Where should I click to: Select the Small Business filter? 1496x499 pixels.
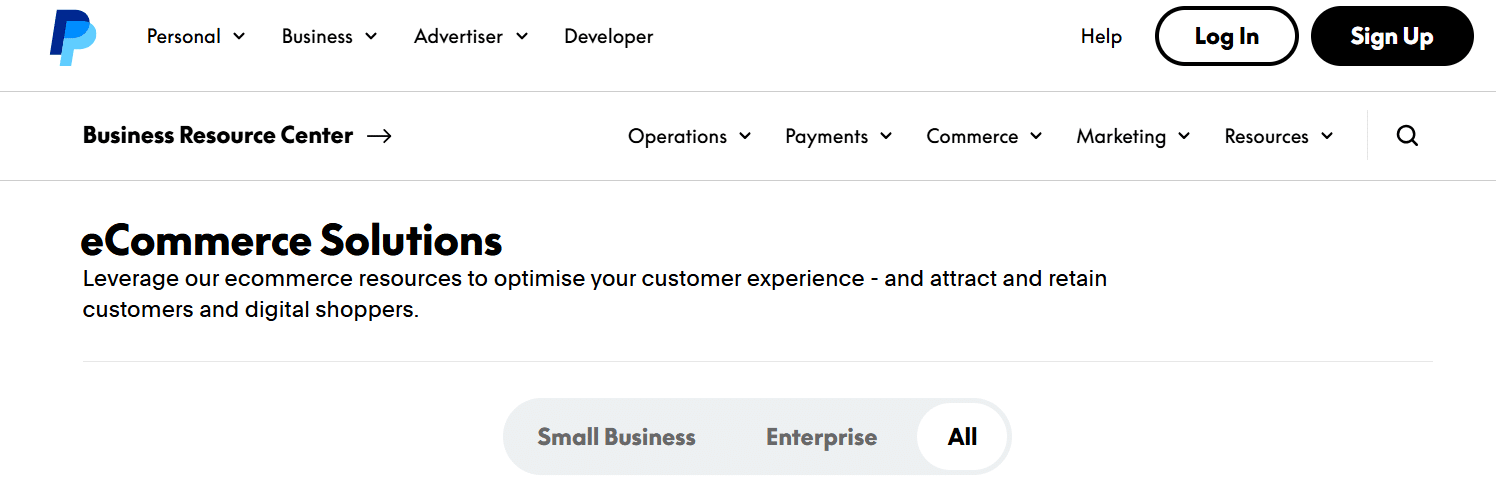tap(616, 437)
